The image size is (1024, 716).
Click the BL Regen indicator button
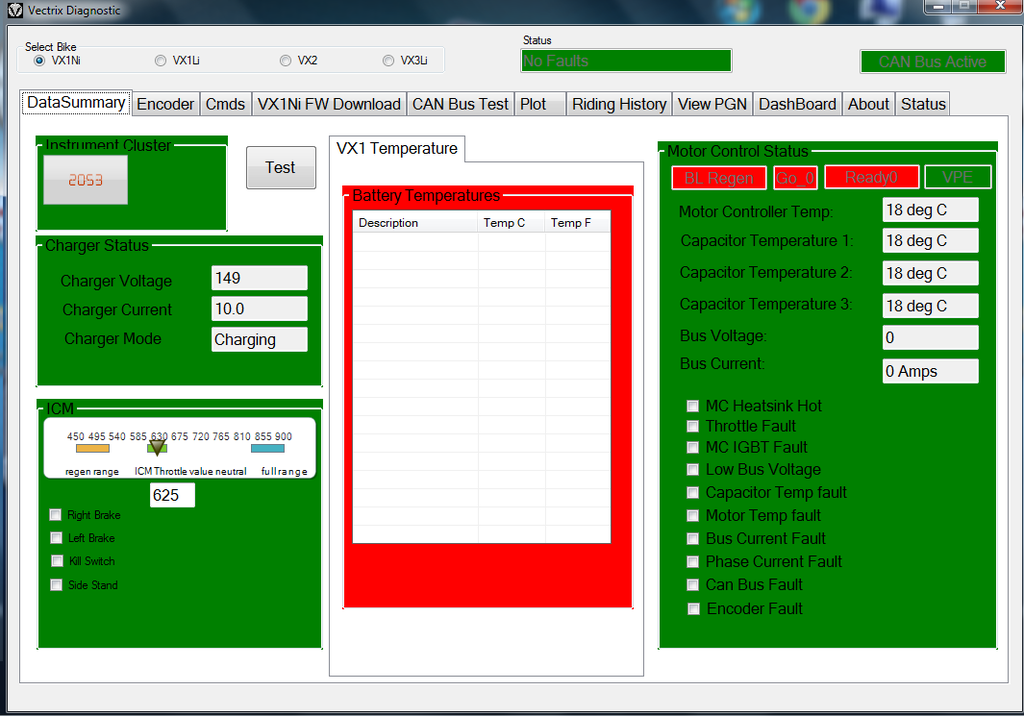[x=719, y=178]
